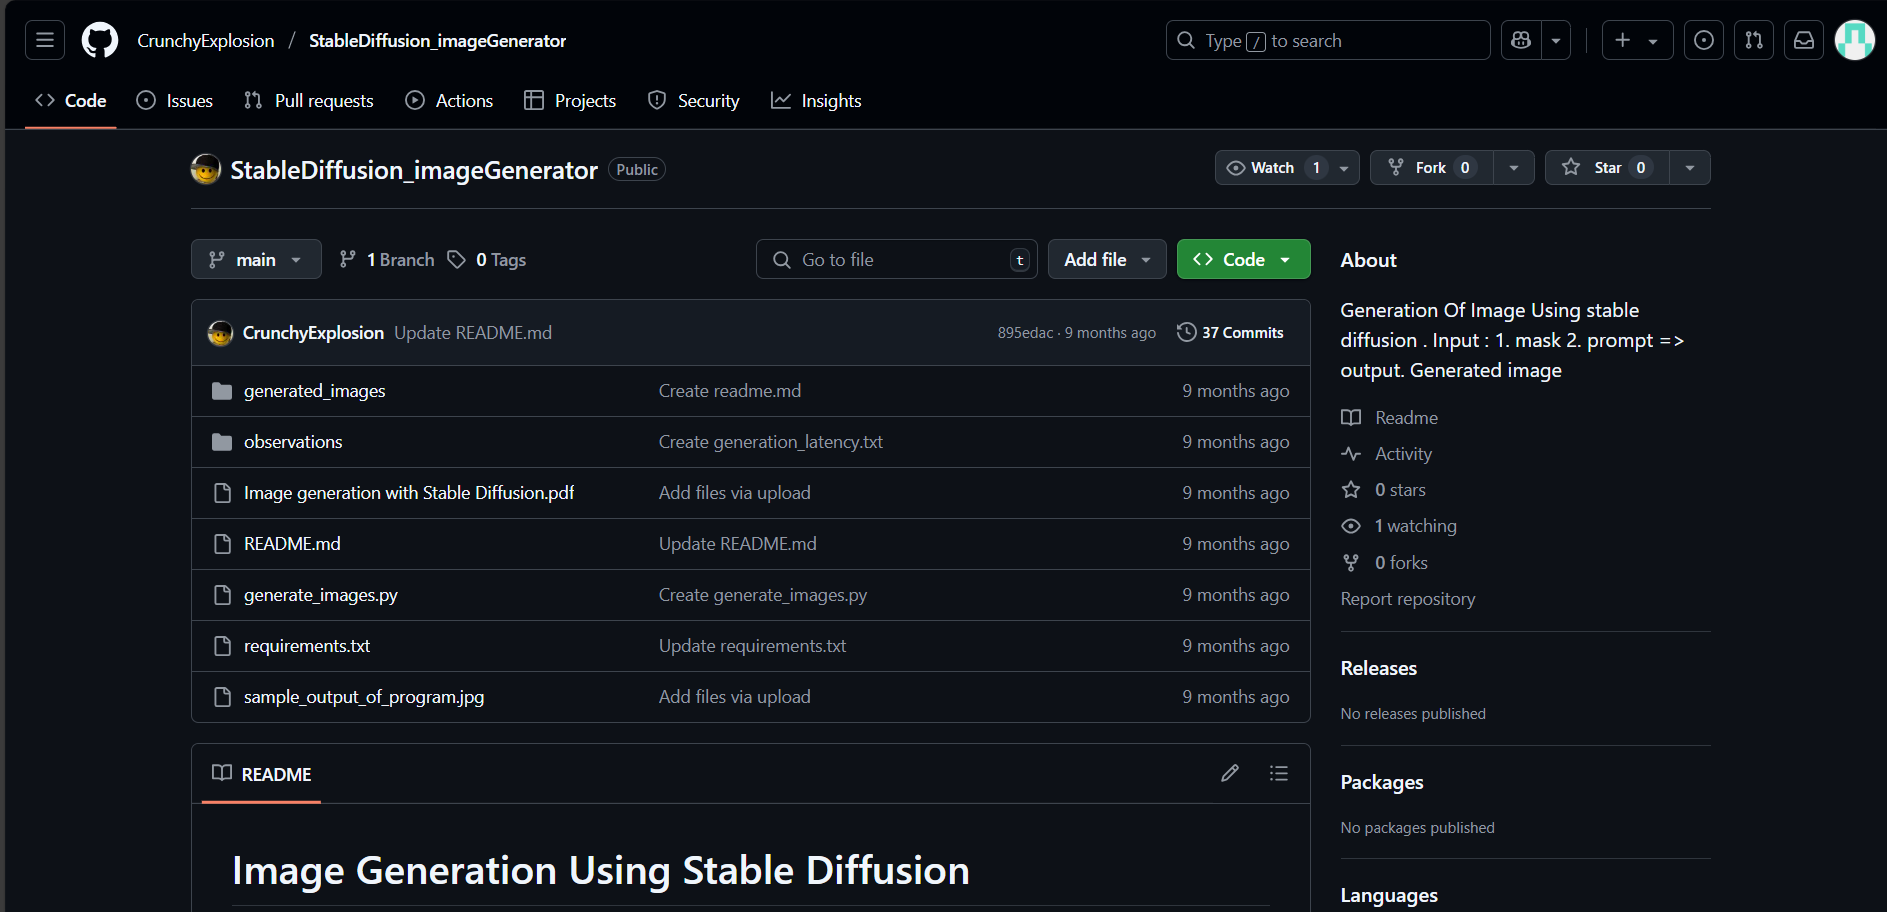Open the Create generation_latency.txt commit message
The width and height of the screenshot is (1887, 912).
(x=771, y=442)
